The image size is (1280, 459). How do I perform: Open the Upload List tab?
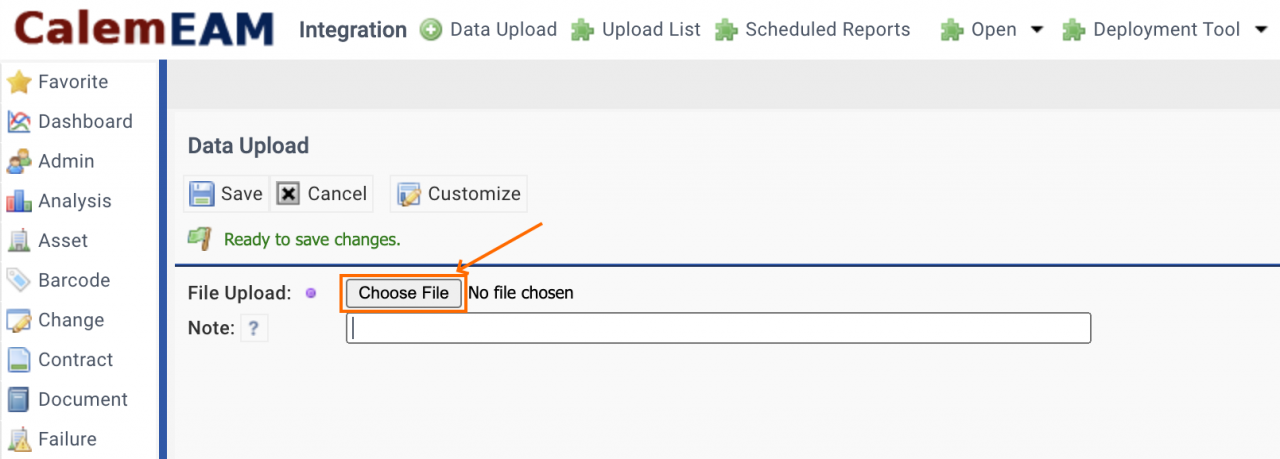[636, 30]
